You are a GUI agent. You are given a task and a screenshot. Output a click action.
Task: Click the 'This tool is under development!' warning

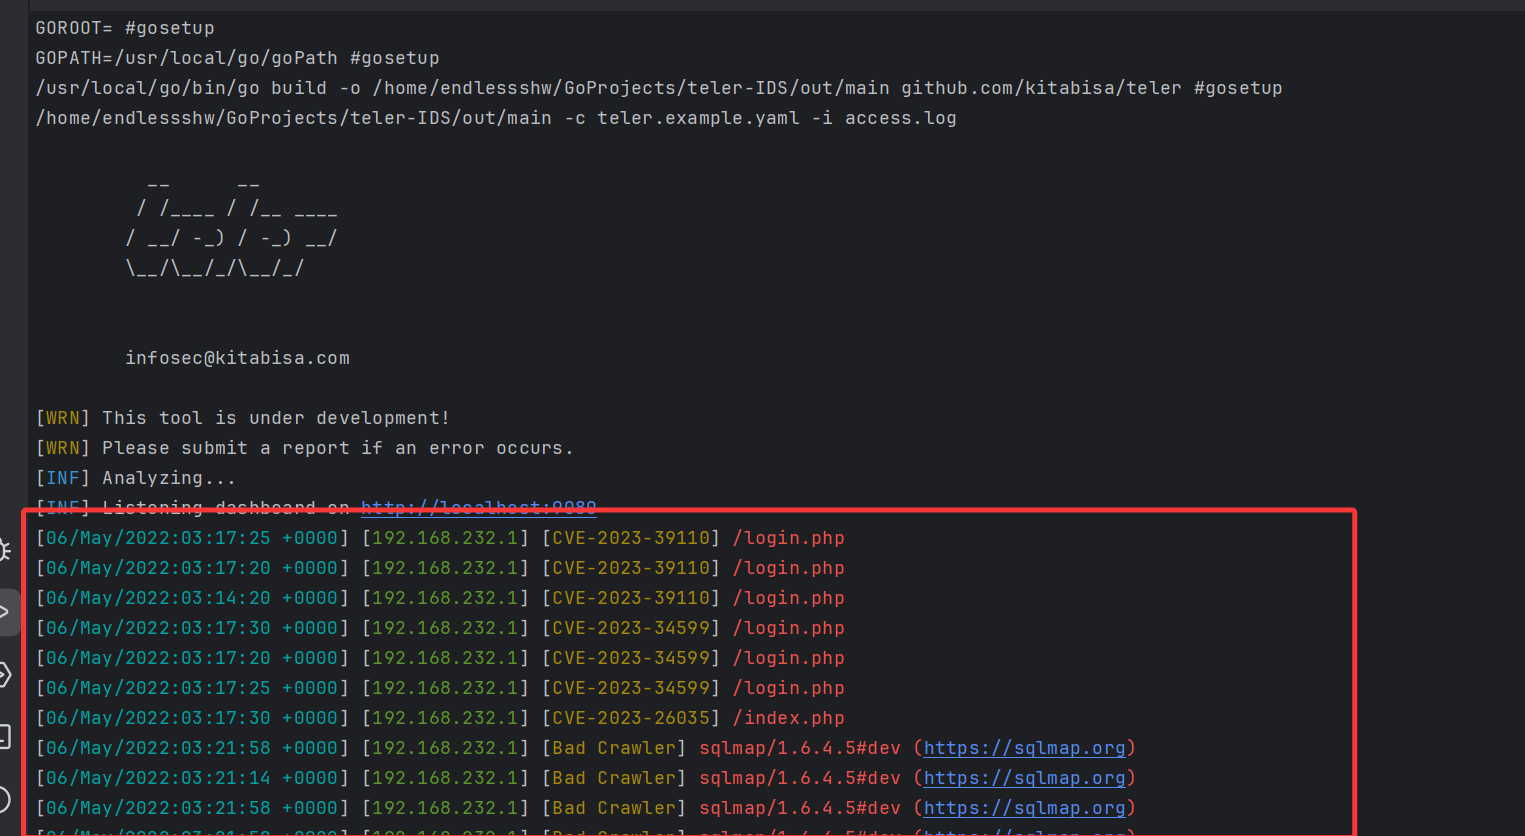coord(276,418)
